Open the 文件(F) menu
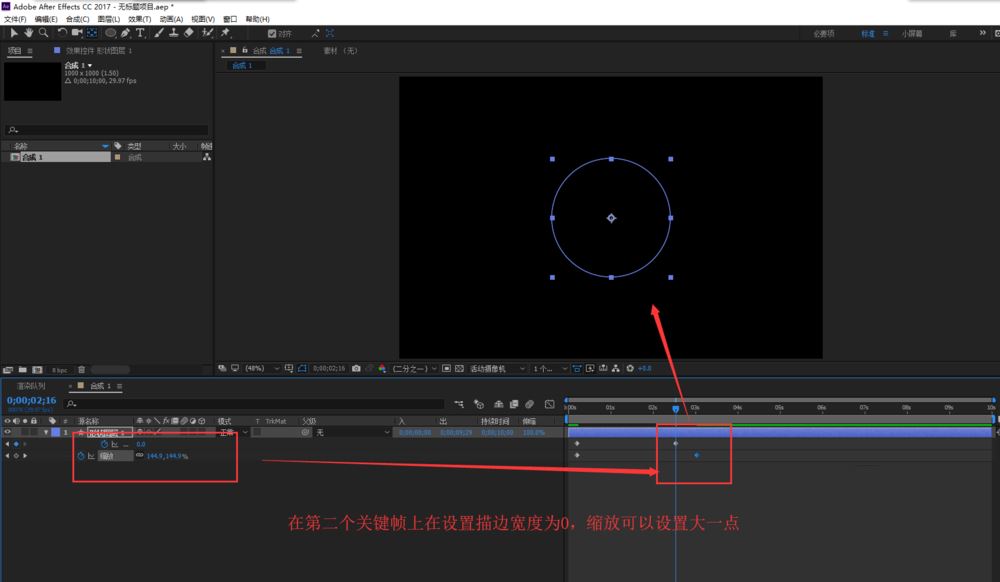Viewport: 1000px width, 582px height. [x=15, y=19]
